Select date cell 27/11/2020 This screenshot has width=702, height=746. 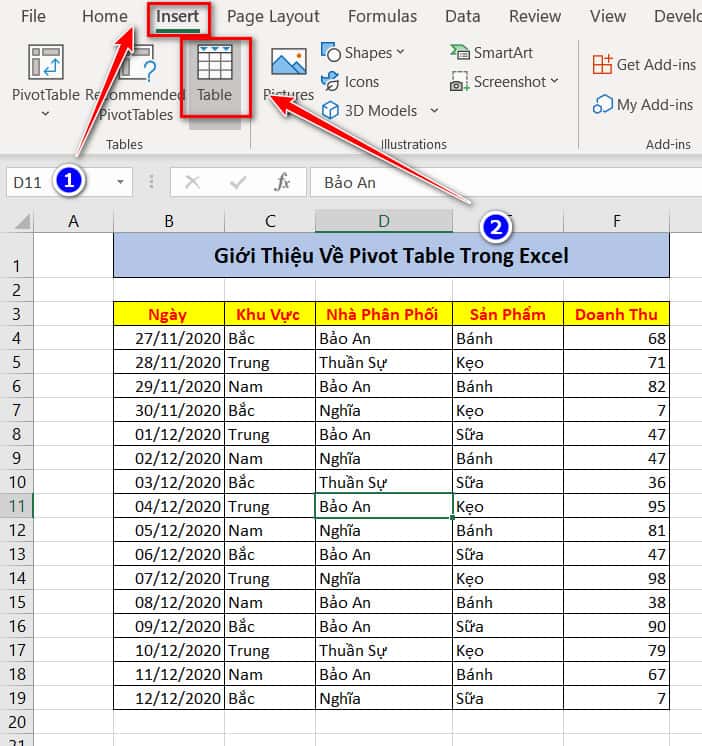pyautogui.click(x=169, y=338)
